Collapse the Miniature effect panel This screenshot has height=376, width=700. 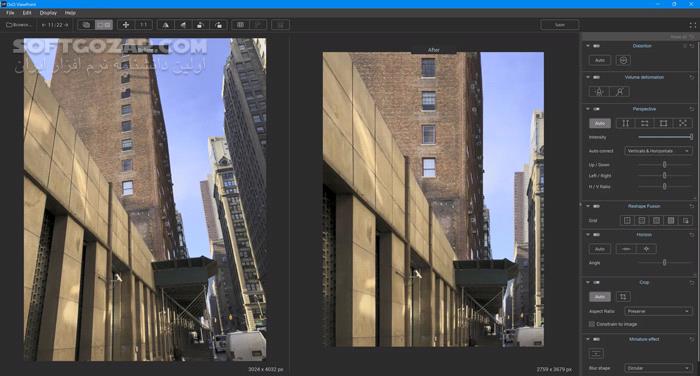tap(588, 339)
